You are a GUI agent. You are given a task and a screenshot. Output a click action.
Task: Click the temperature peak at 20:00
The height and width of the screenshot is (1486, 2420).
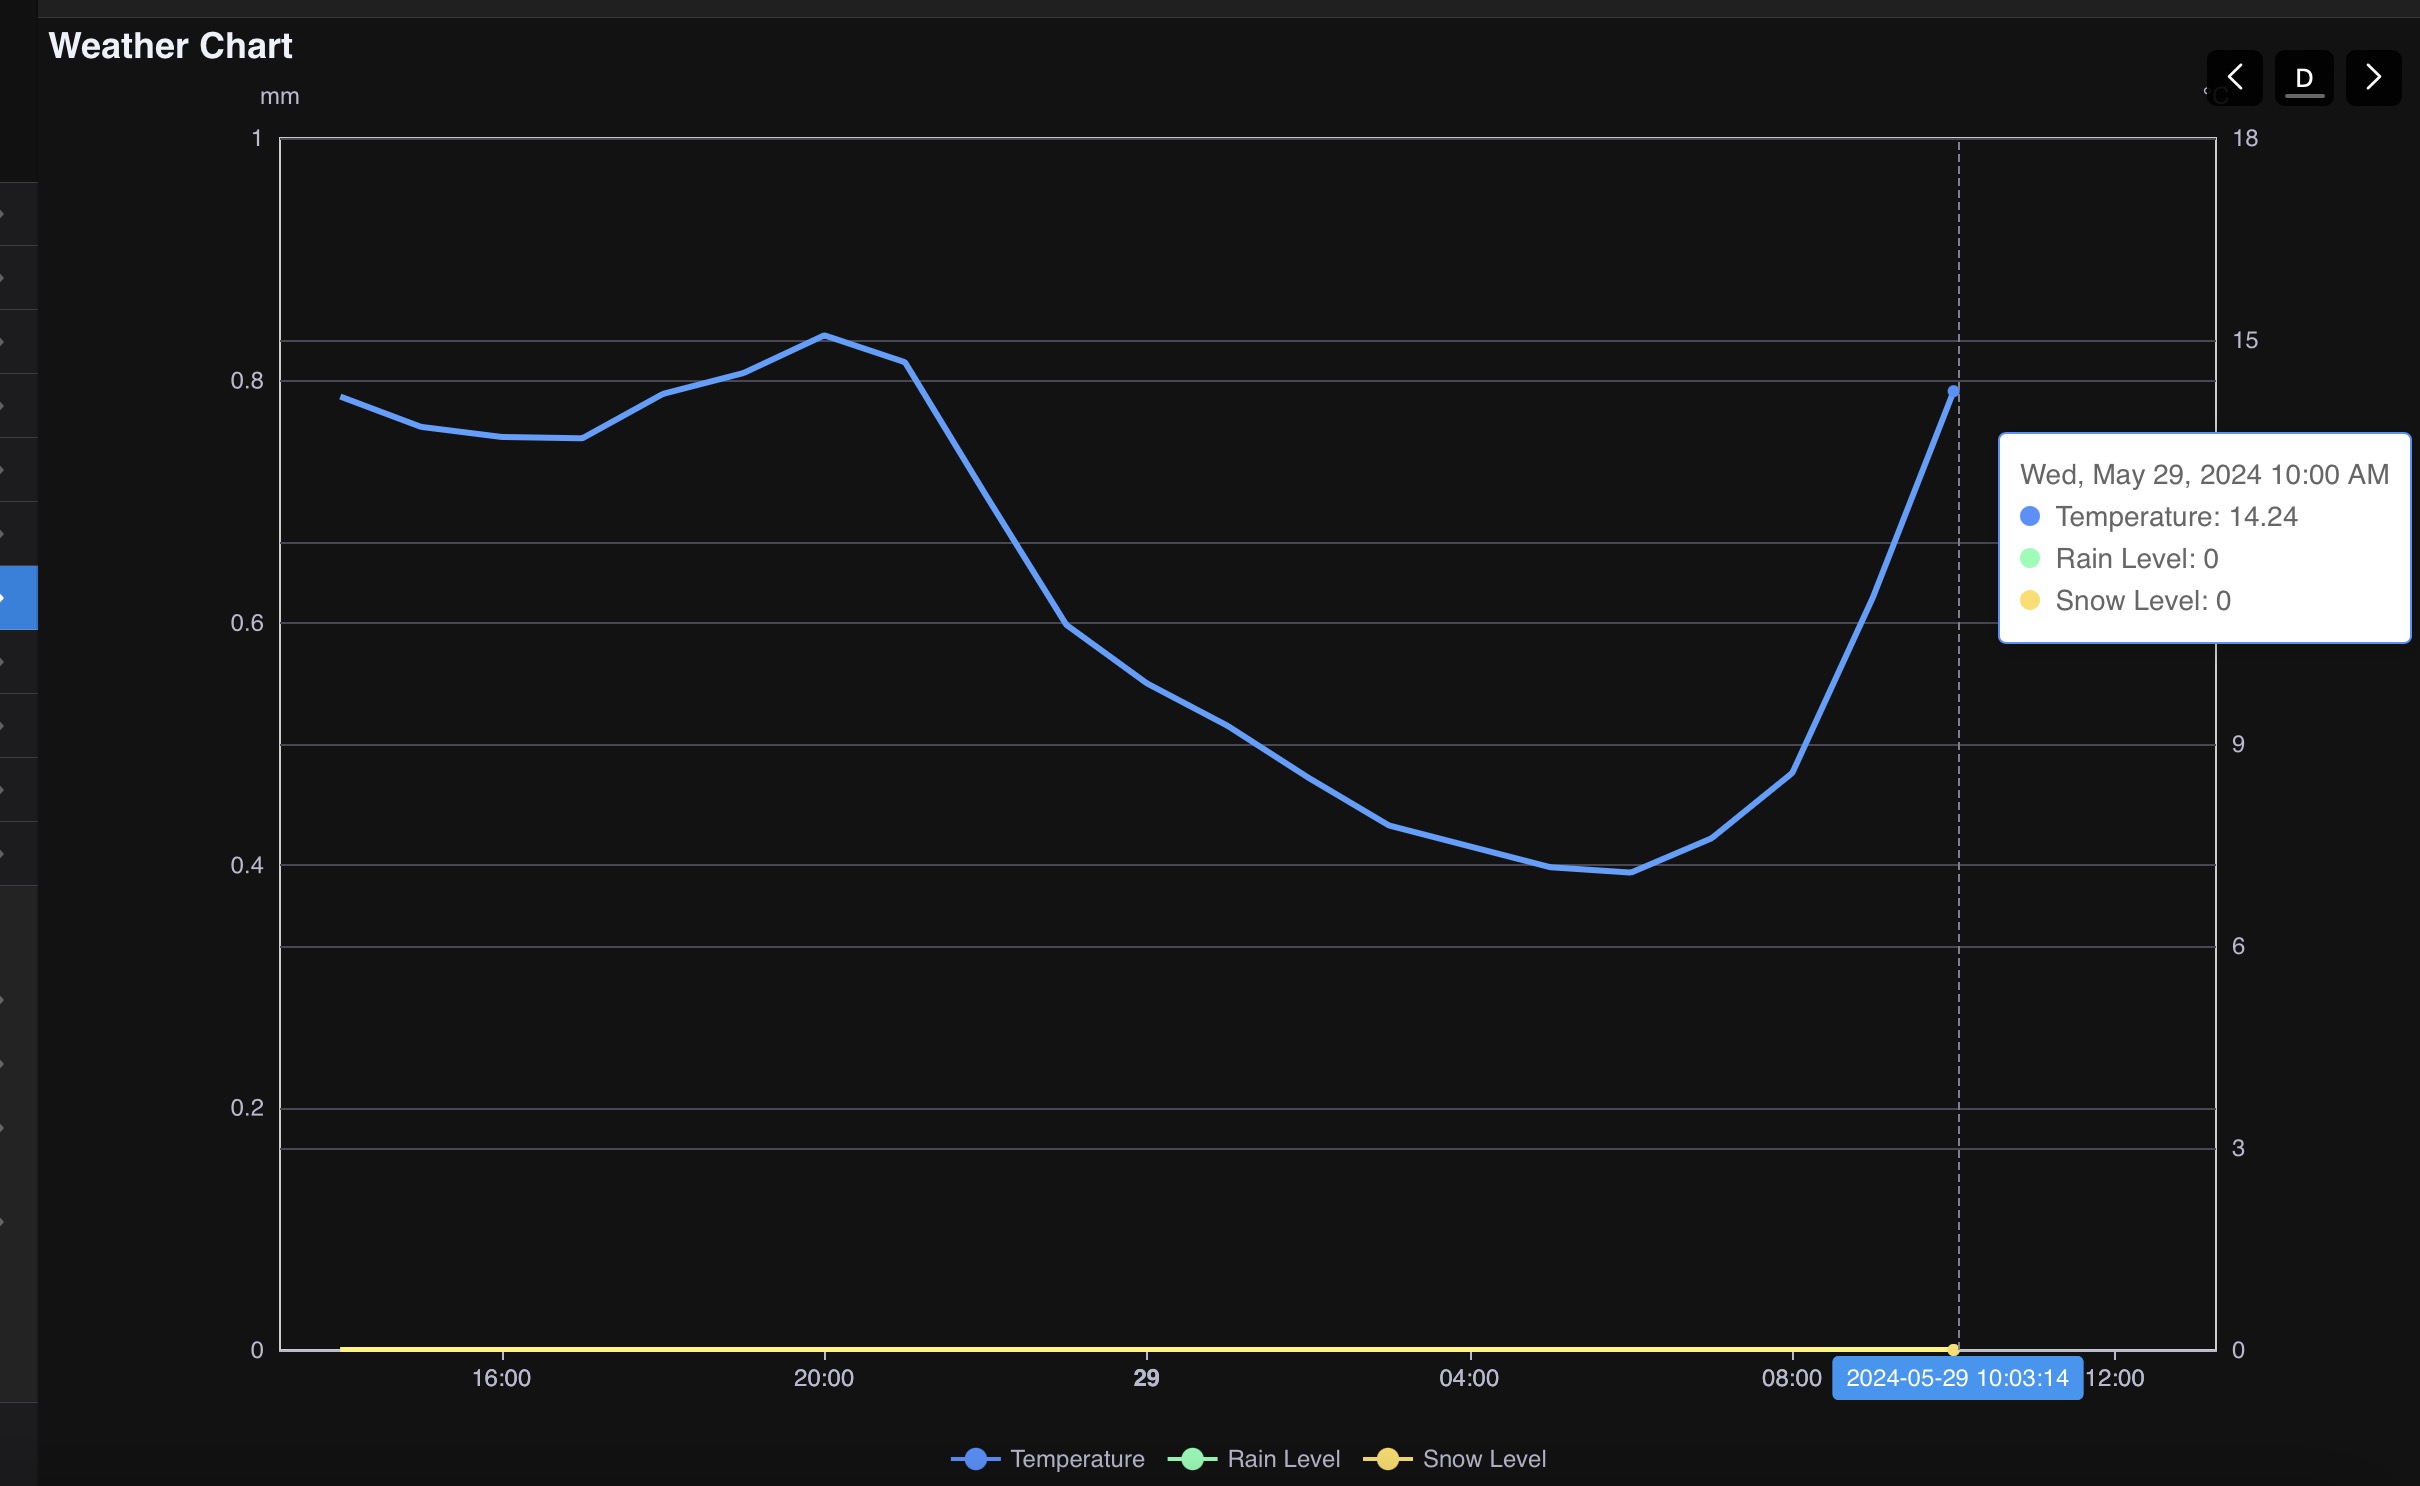coord(824,336)
